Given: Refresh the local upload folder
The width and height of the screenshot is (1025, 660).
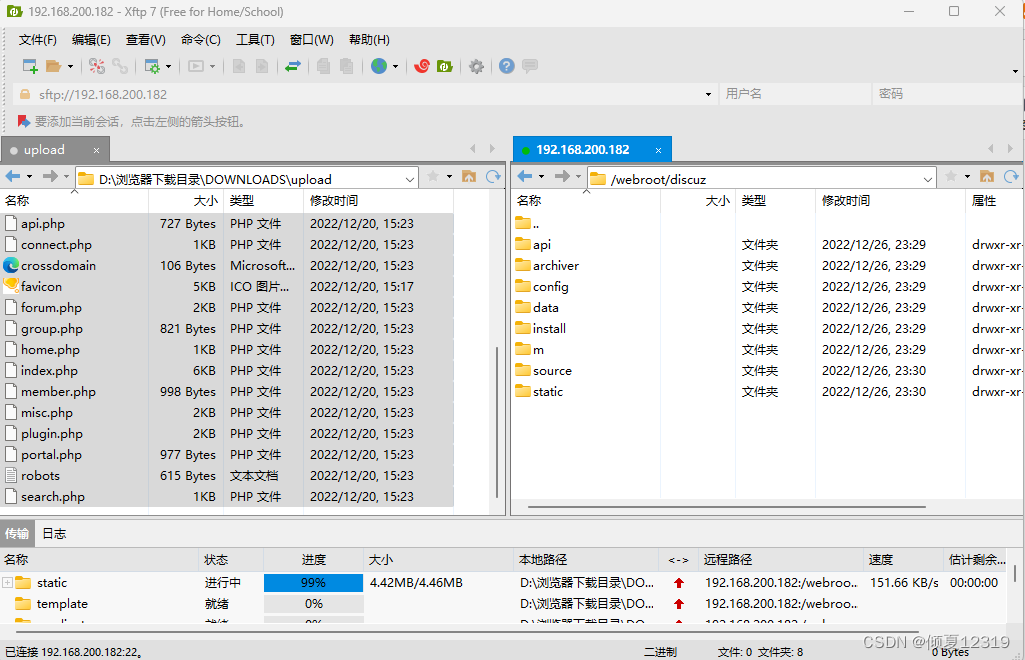Looking at the screenshot, I should [x=493, y=176].
